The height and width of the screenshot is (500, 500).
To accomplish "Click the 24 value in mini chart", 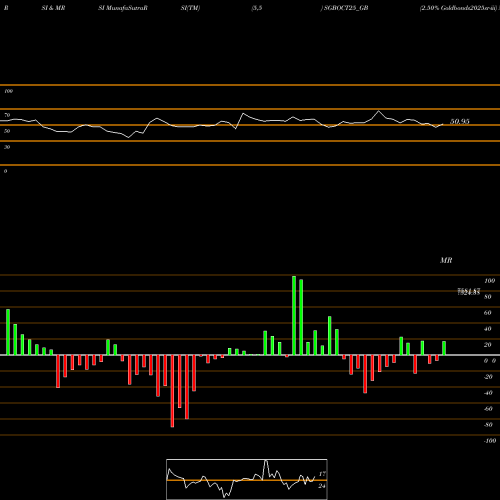I will pos(322,486).
